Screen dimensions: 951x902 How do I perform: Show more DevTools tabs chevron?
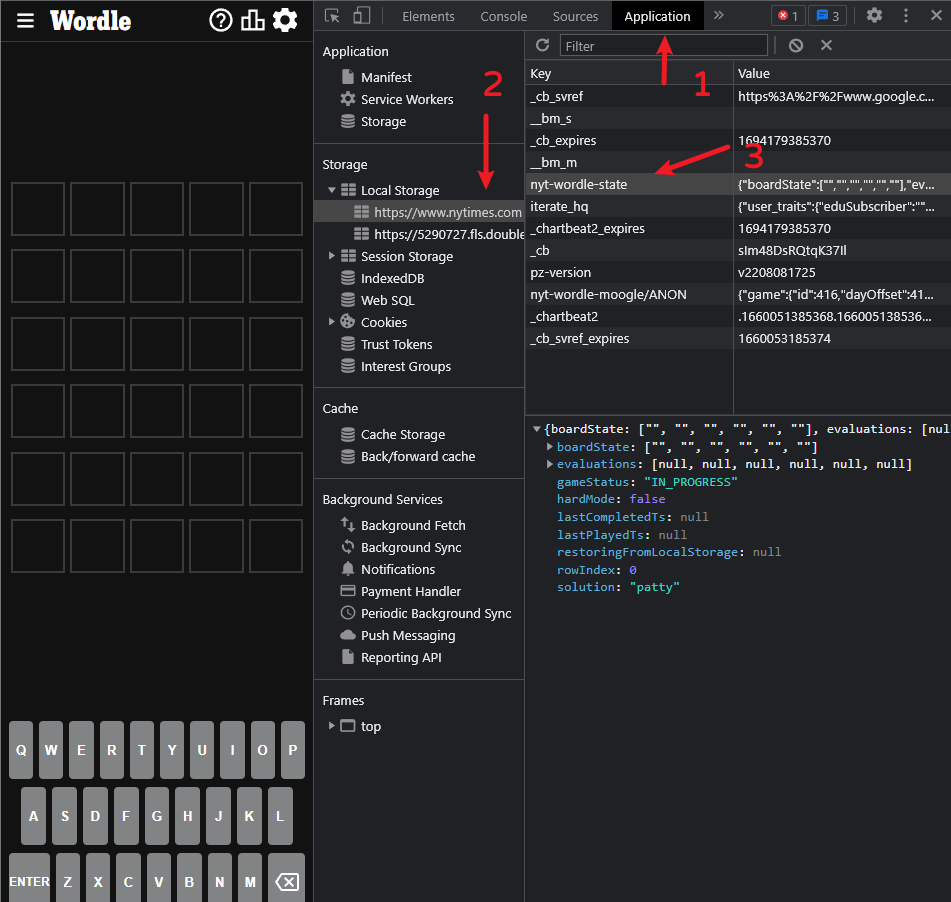[718, 16]
